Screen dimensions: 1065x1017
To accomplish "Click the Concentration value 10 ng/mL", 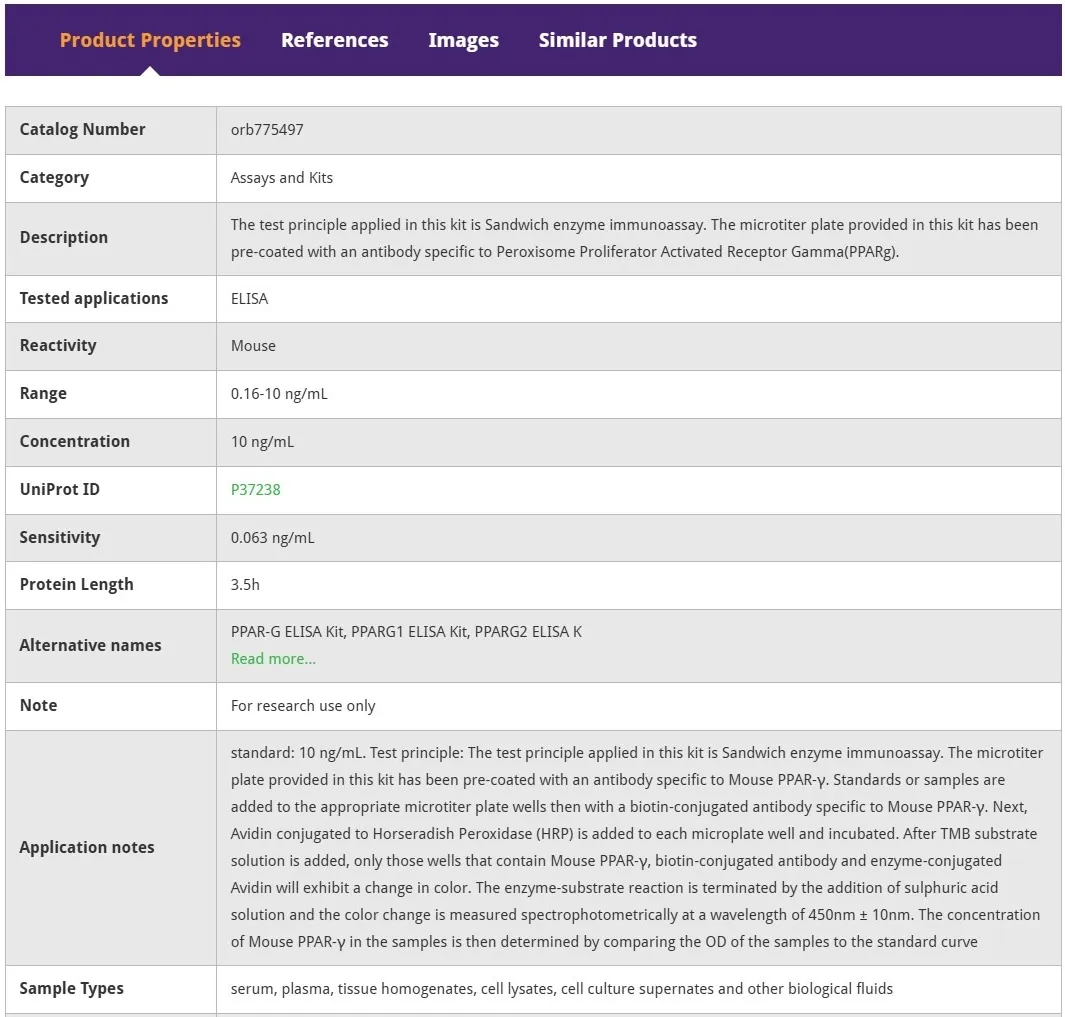I will [262, 442].
